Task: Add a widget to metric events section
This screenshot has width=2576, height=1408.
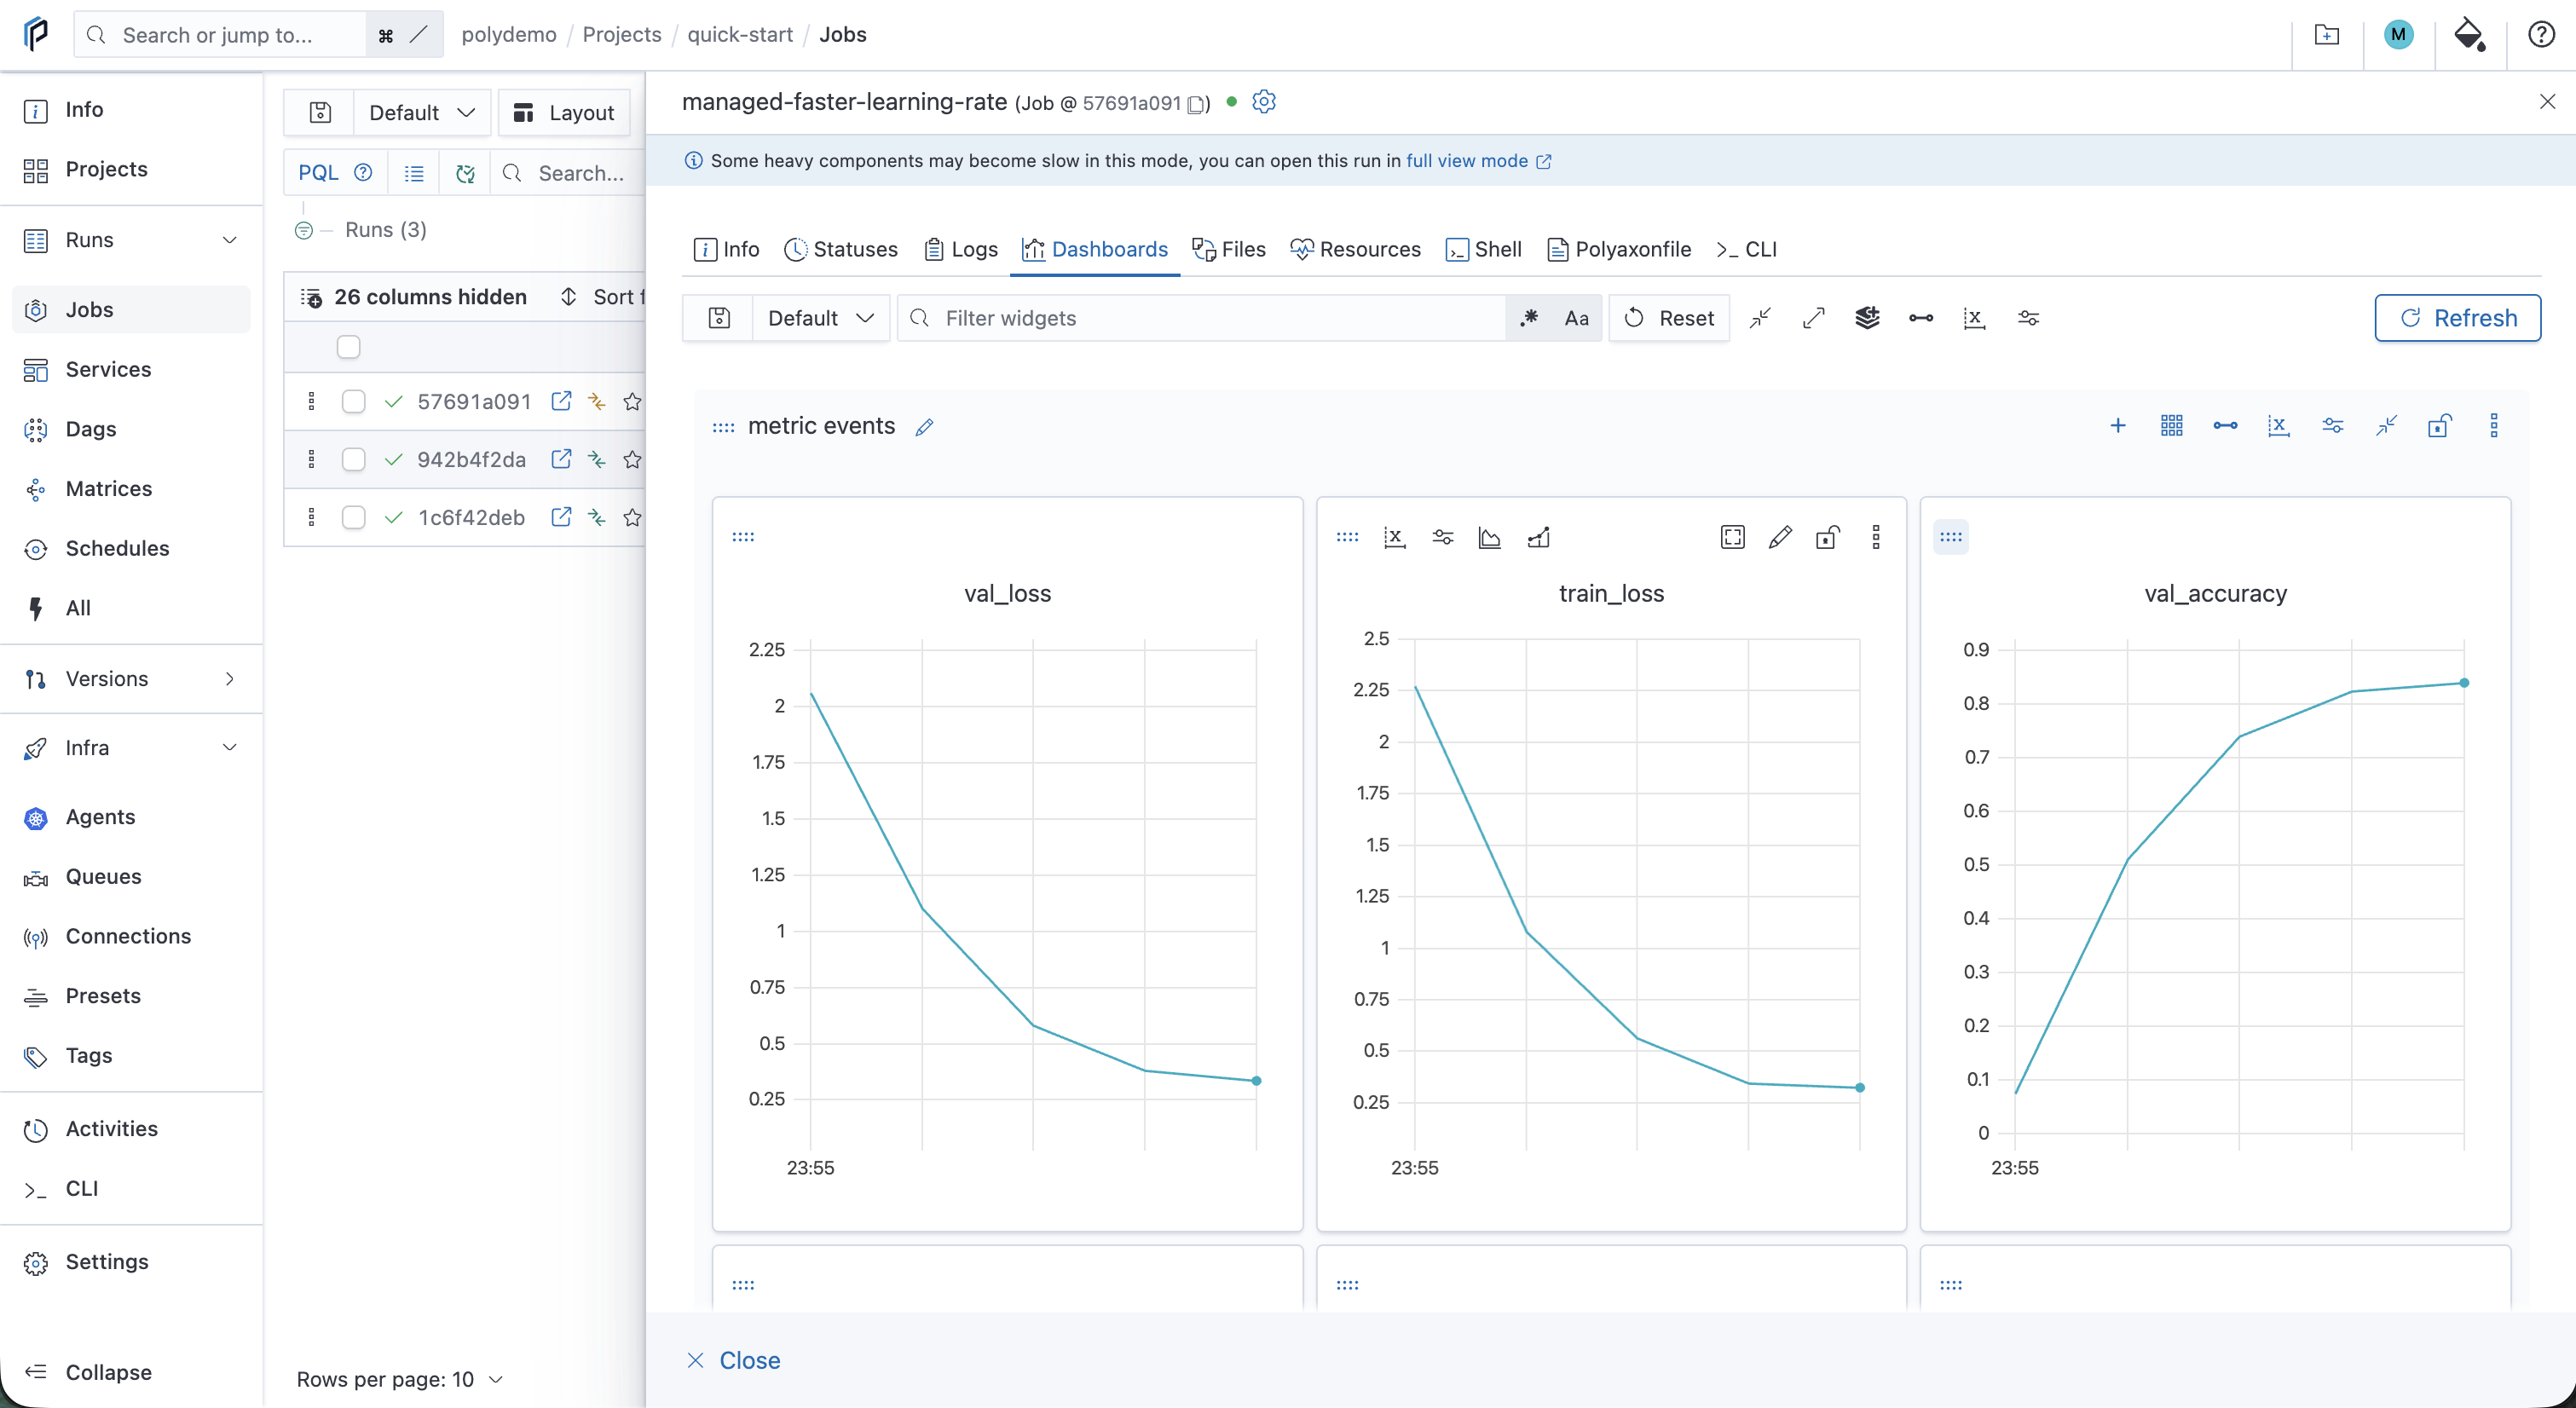Action: coord(2118,426)
